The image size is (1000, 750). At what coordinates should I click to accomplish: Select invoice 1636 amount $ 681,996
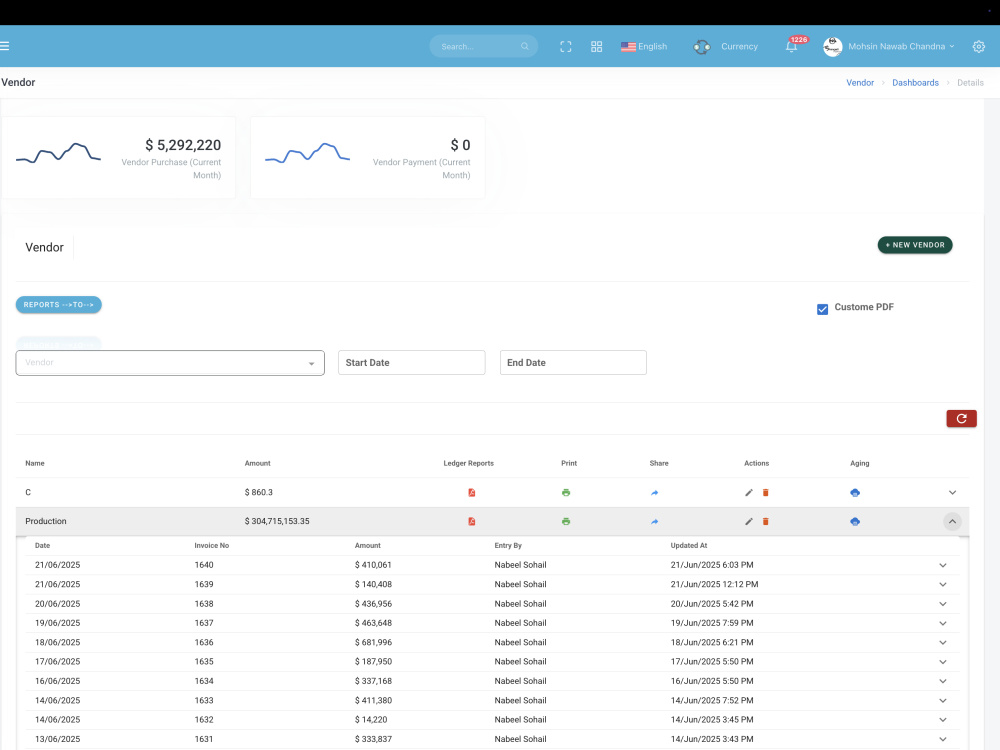click(373, 642)
